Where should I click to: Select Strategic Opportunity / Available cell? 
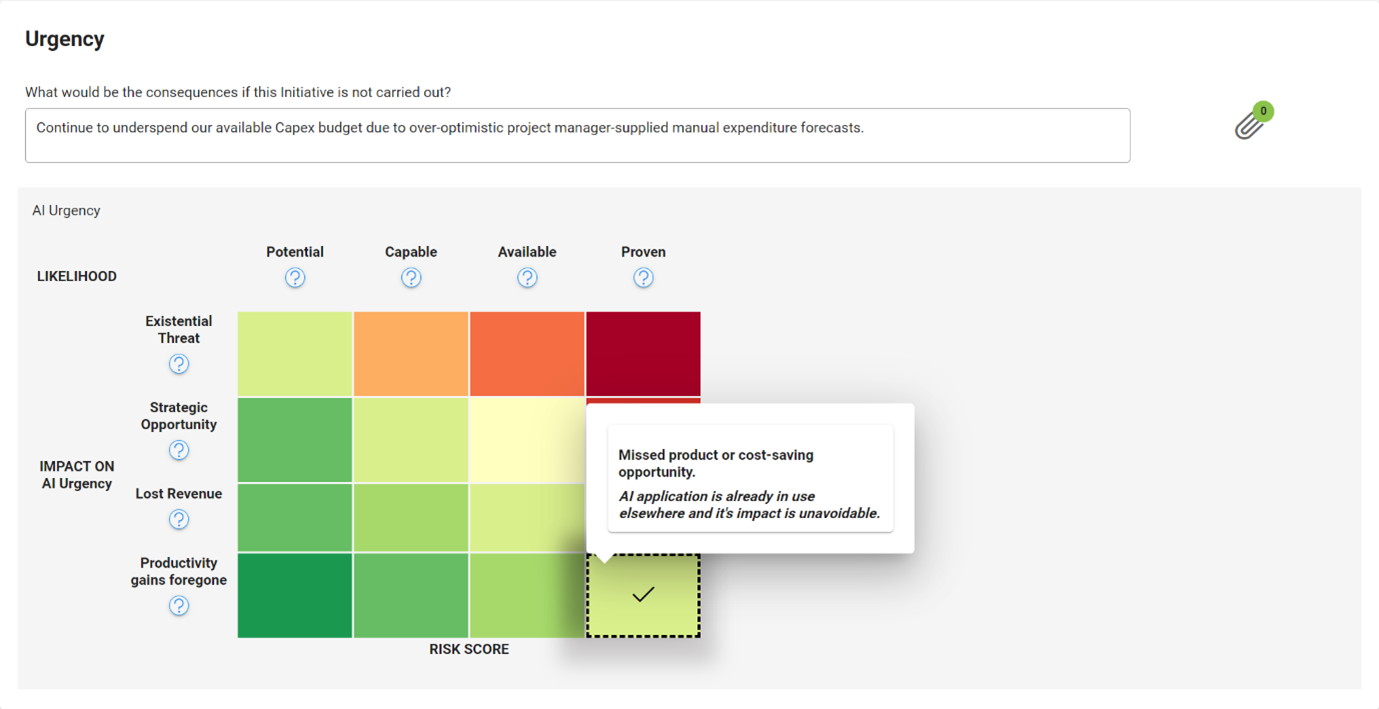(527, 440)
